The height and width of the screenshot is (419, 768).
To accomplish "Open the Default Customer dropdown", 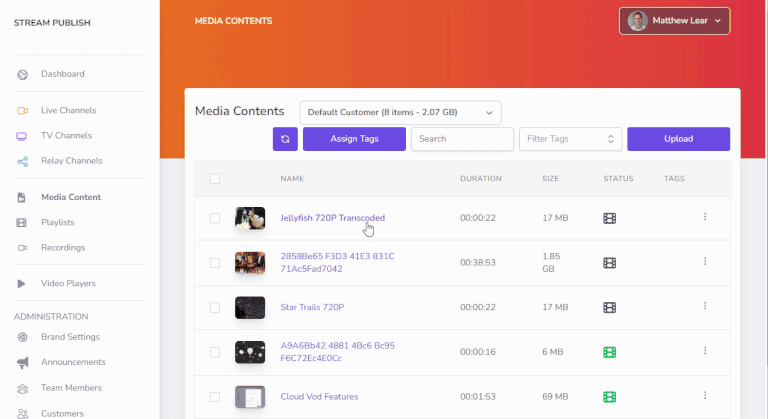I will click(x=400, y=113).
